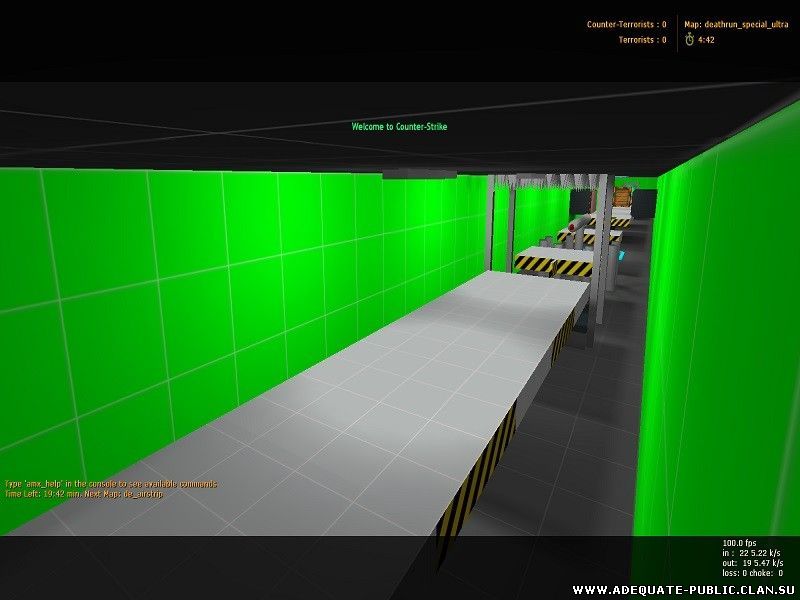Click the Terrorists : 0 score text

(642, 40)
